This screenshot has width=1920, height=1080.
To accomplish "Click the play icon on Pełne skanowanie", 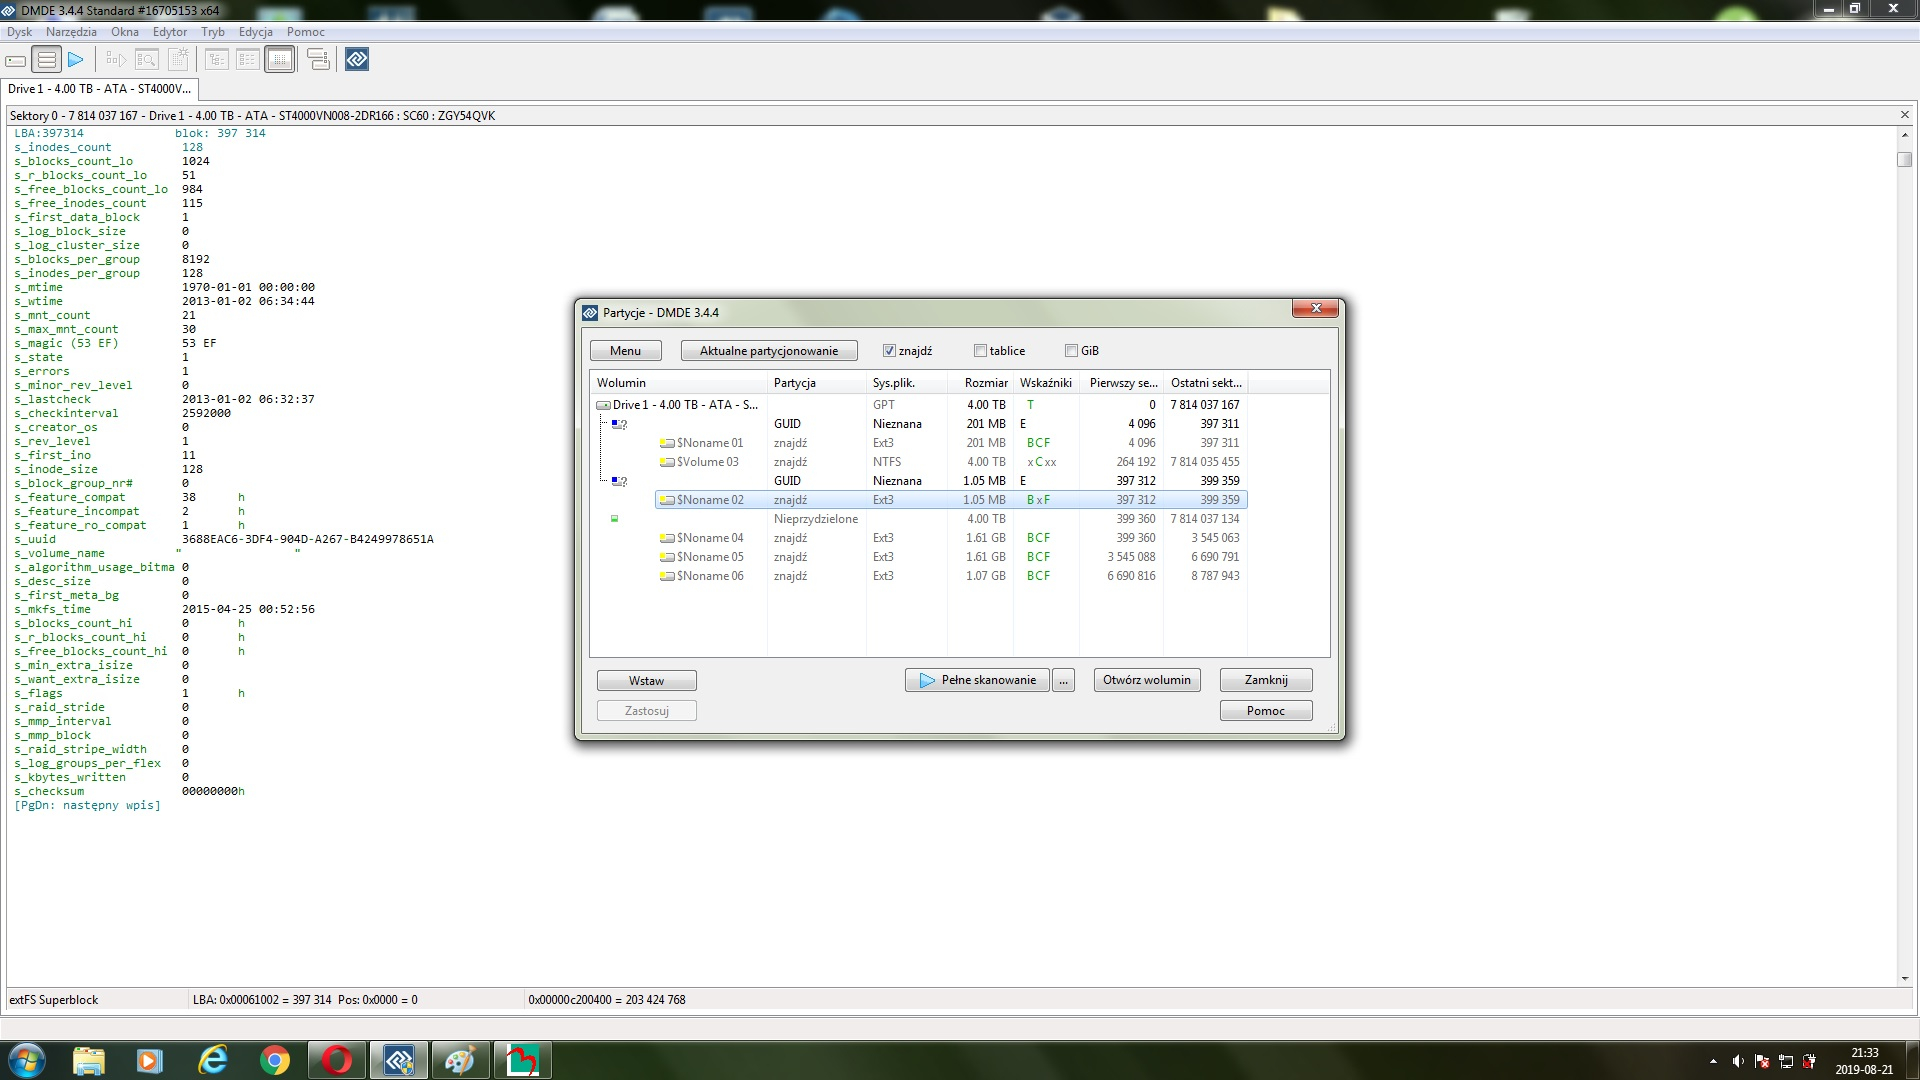I will point(927,680).
